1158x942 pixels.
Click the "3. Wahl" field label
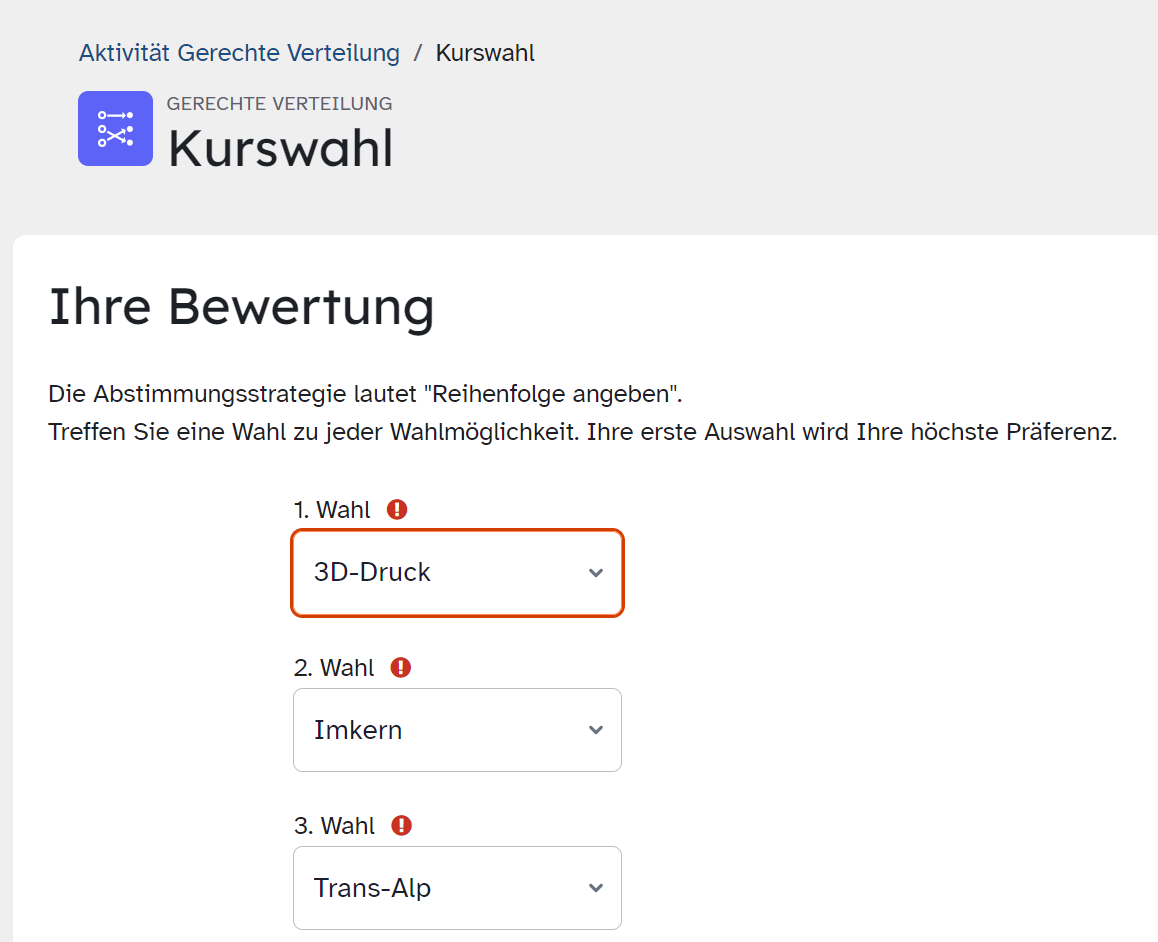334,826
